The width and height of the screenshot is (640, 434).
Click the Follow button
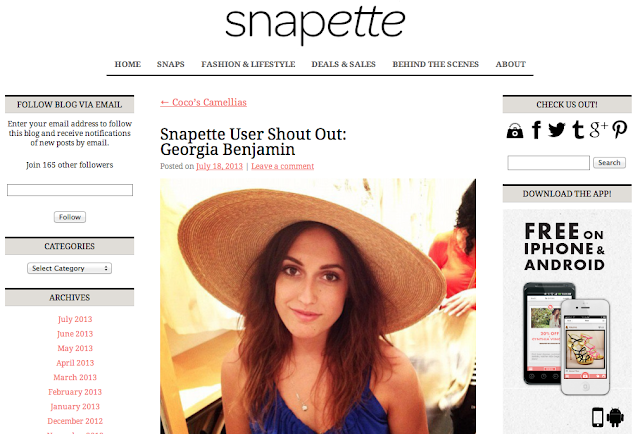point(70,217)
